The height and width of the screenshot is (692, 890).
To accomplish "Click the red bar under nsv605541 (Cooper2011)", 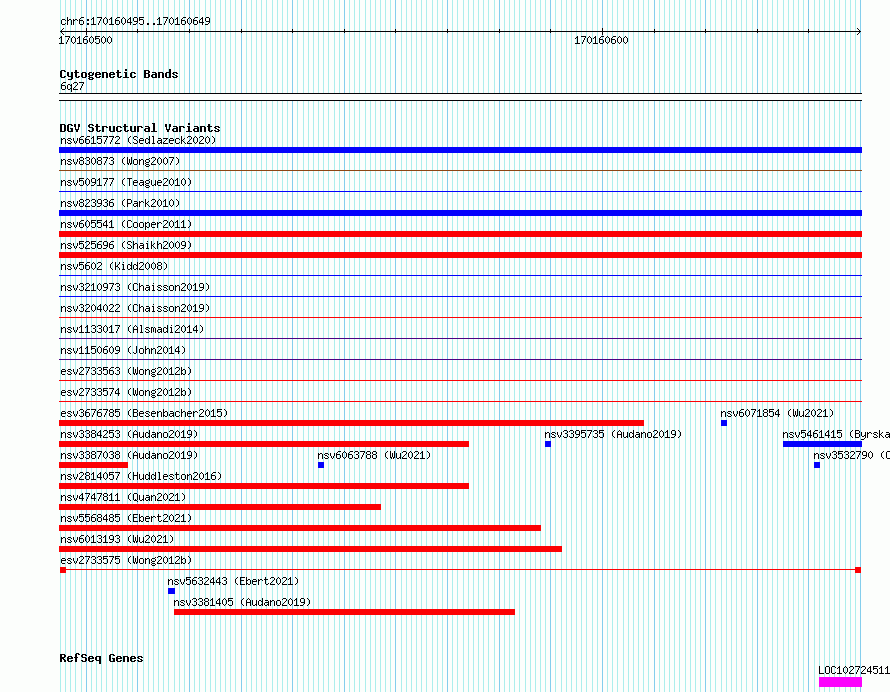I will pyautogui.click(x=460, y=234).
